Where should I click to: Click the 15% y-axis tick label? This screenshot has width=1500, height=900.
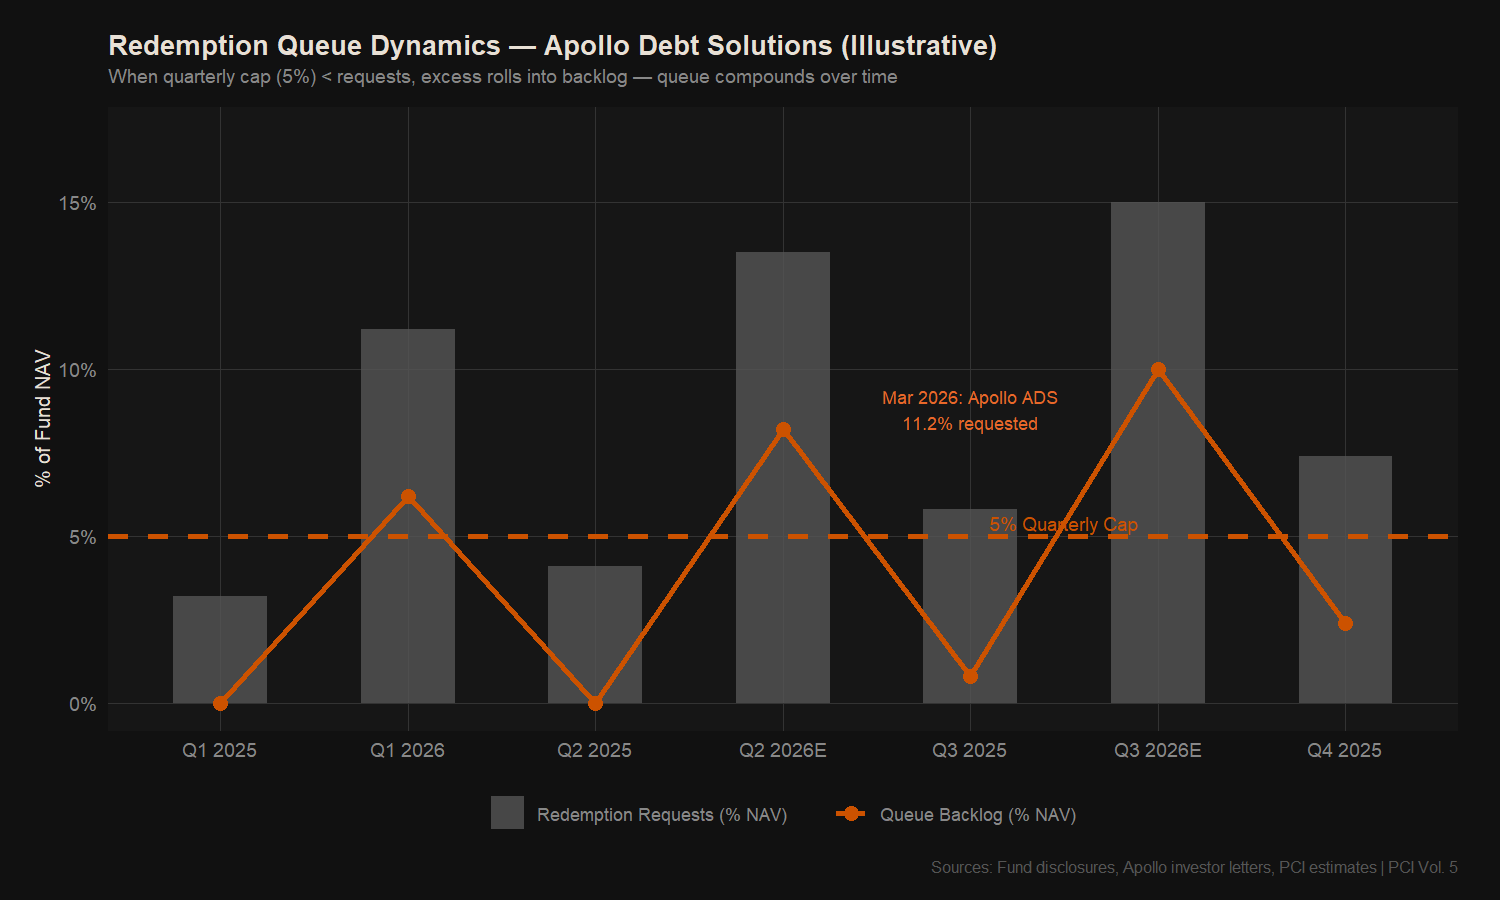pos(77,204)
